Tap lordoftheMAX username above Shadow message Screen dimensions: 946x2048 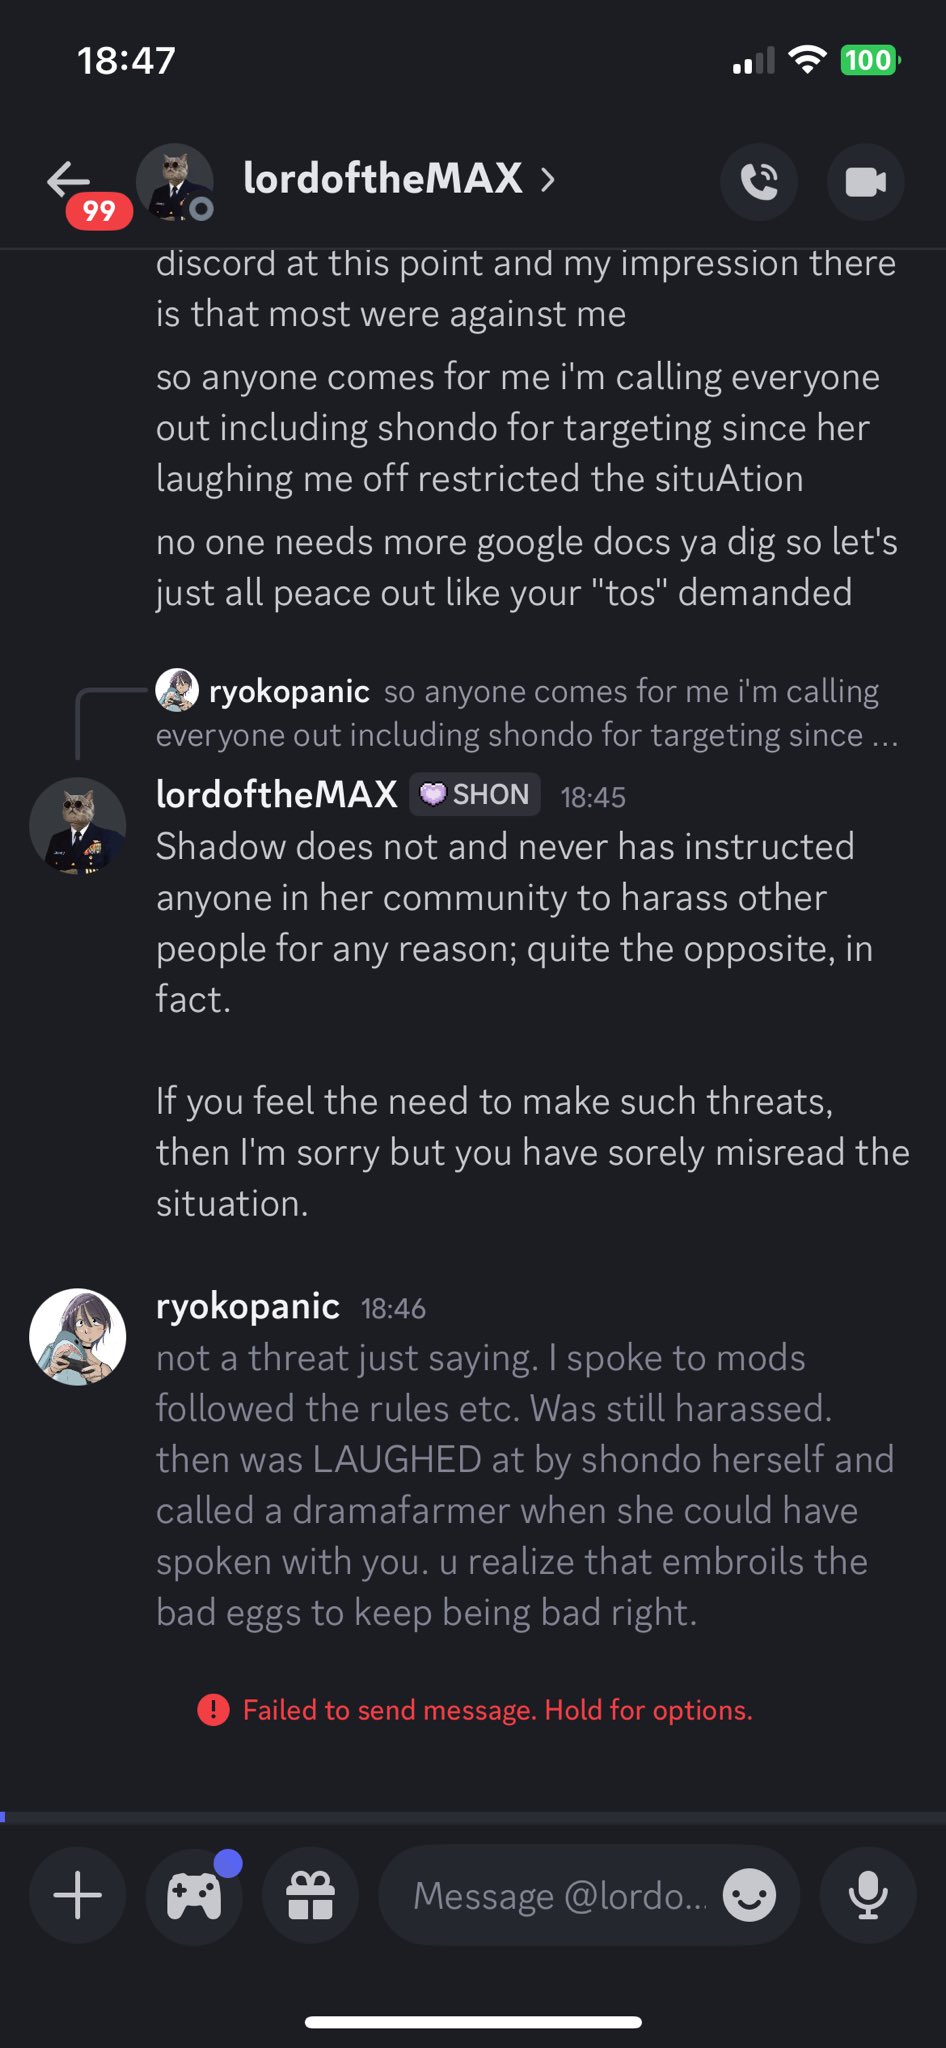pyautogui.click(x=276, y=795)
